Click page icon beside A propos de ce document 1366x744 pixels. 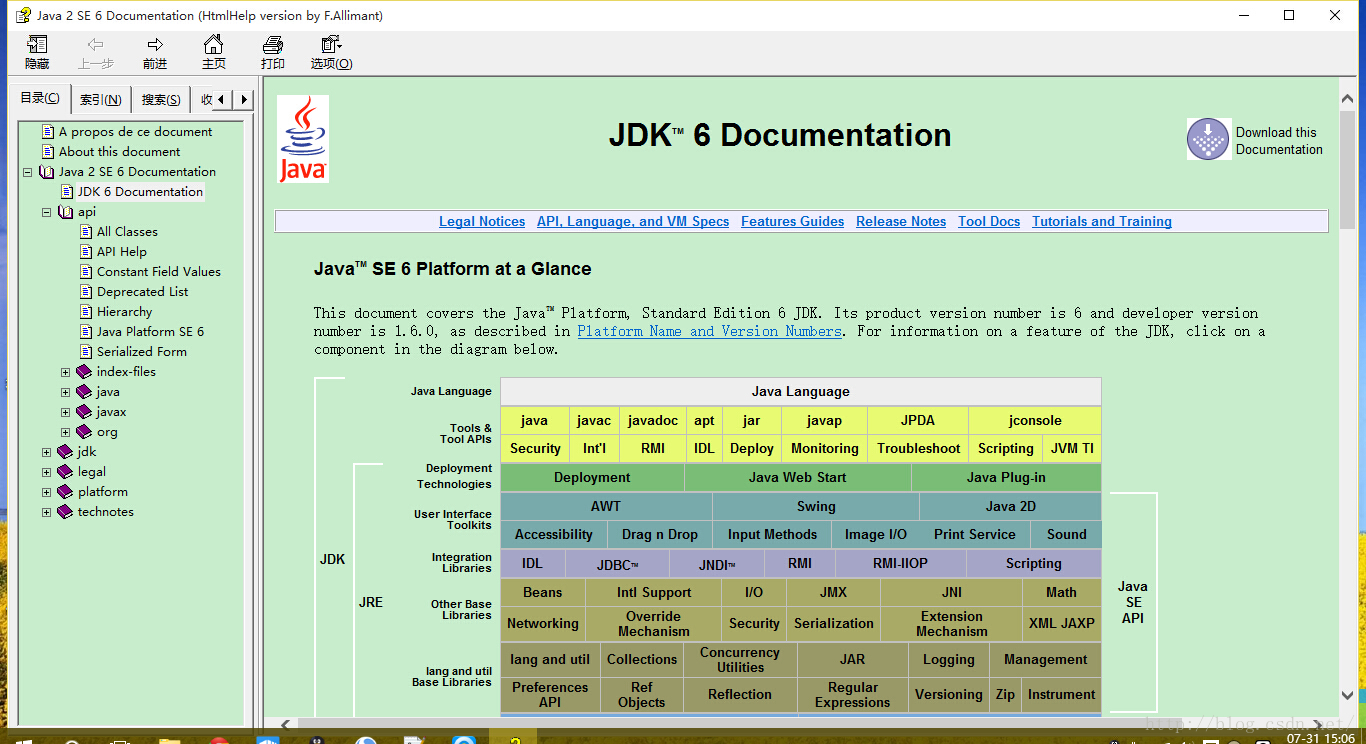(48, 132)
